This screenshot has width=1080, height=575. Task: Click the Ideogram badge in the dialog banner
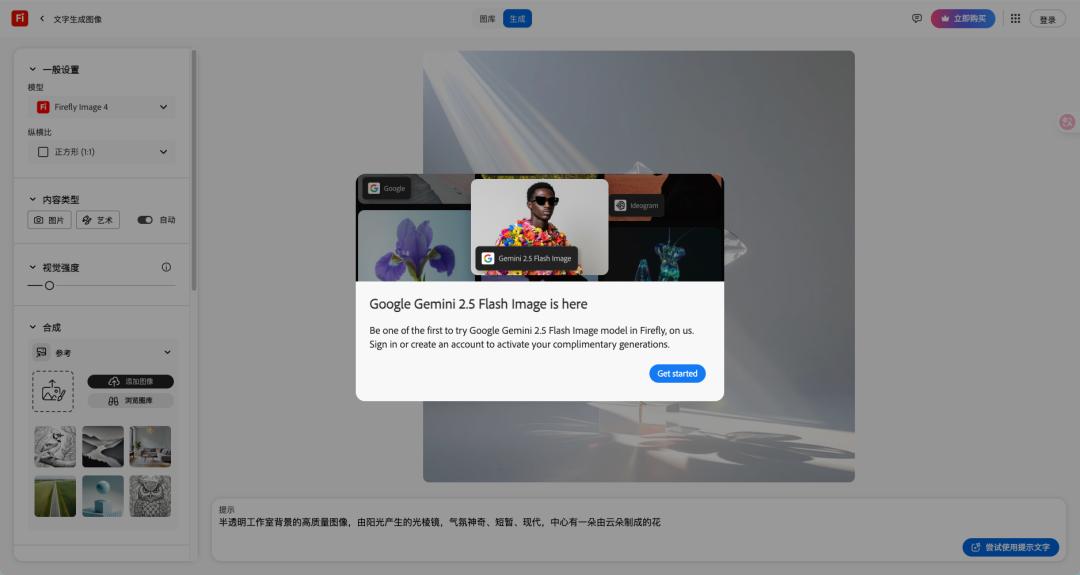tap(636, 205)
